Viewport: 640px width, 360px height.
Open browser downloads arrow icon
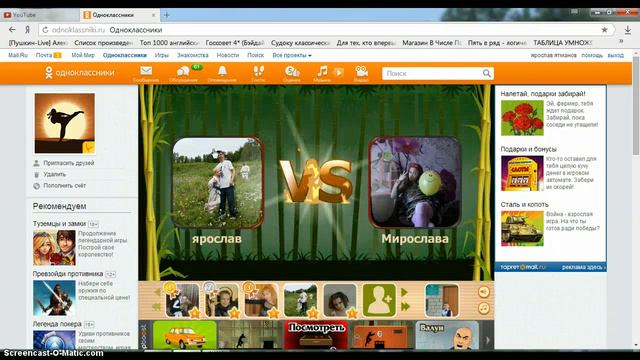(x=628, y=30)
